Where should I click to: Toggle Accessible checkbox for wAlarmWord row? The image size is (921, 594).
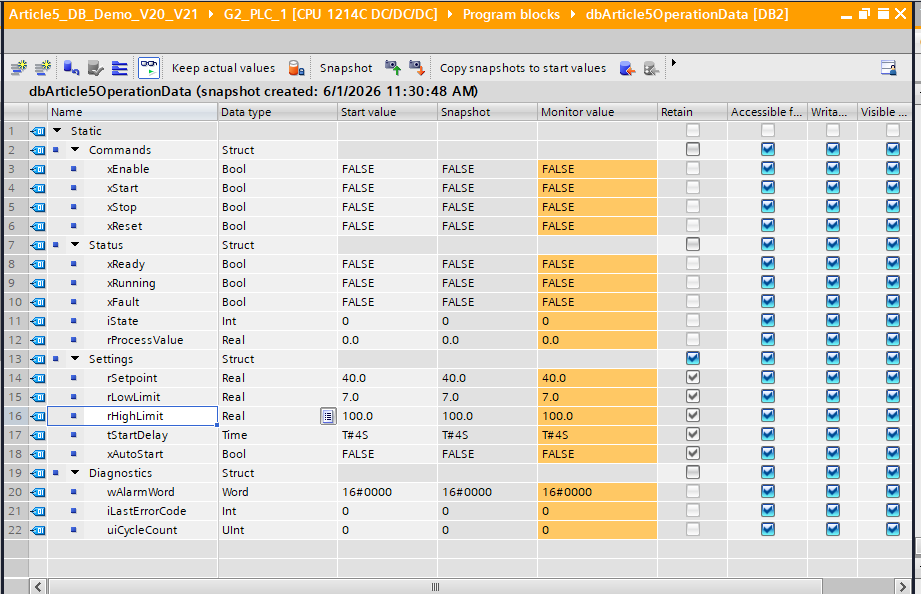(x=768, y=491)
